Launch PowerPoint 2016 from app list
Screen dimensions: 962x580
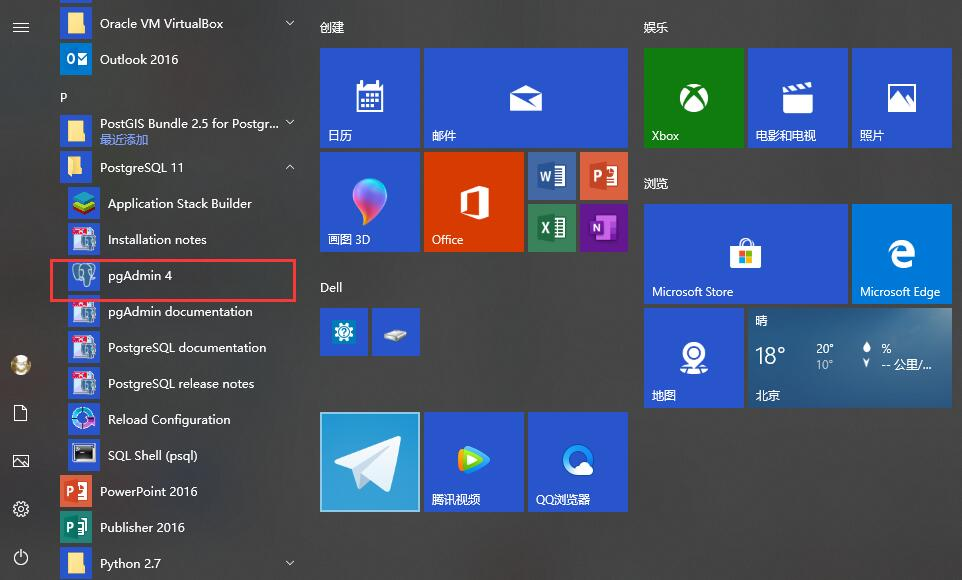pos(178,492)
